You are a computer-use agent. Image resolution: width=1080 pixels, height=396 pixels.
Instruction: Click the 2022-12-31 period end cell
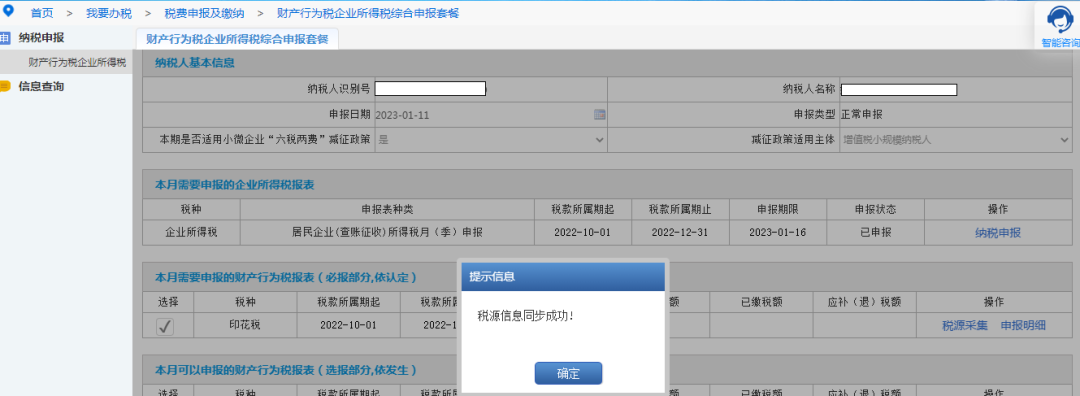click(679, 232)
